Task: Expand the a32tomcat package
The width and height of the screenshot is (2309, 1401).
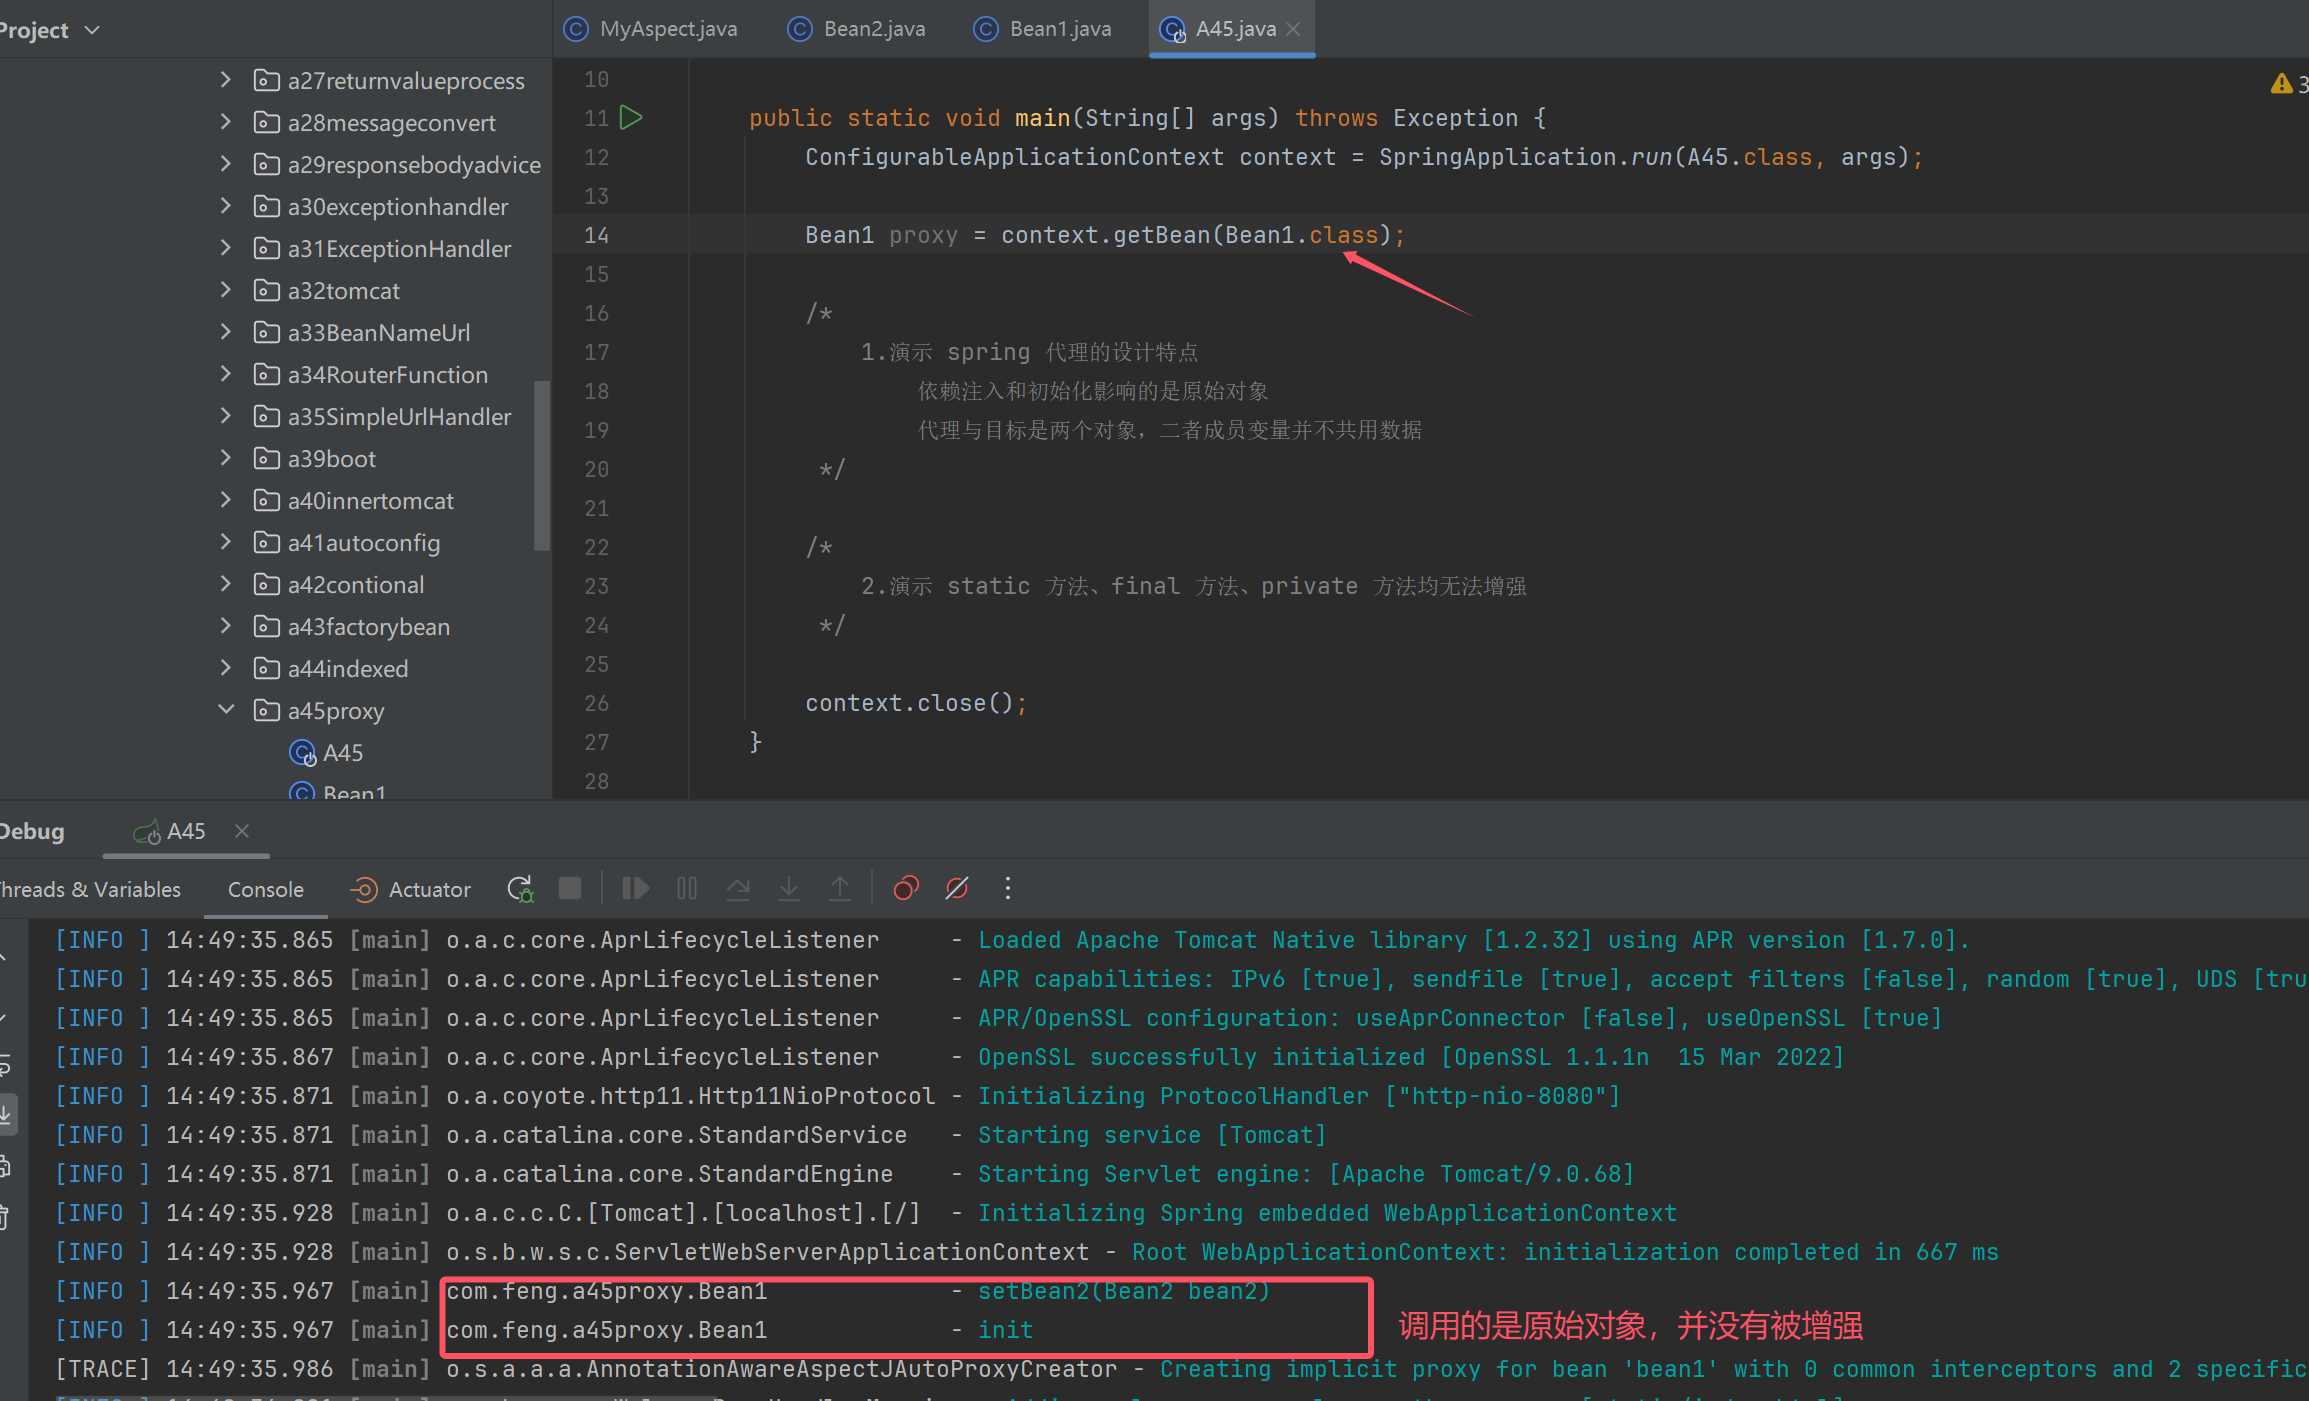Action: click(226, 290)
